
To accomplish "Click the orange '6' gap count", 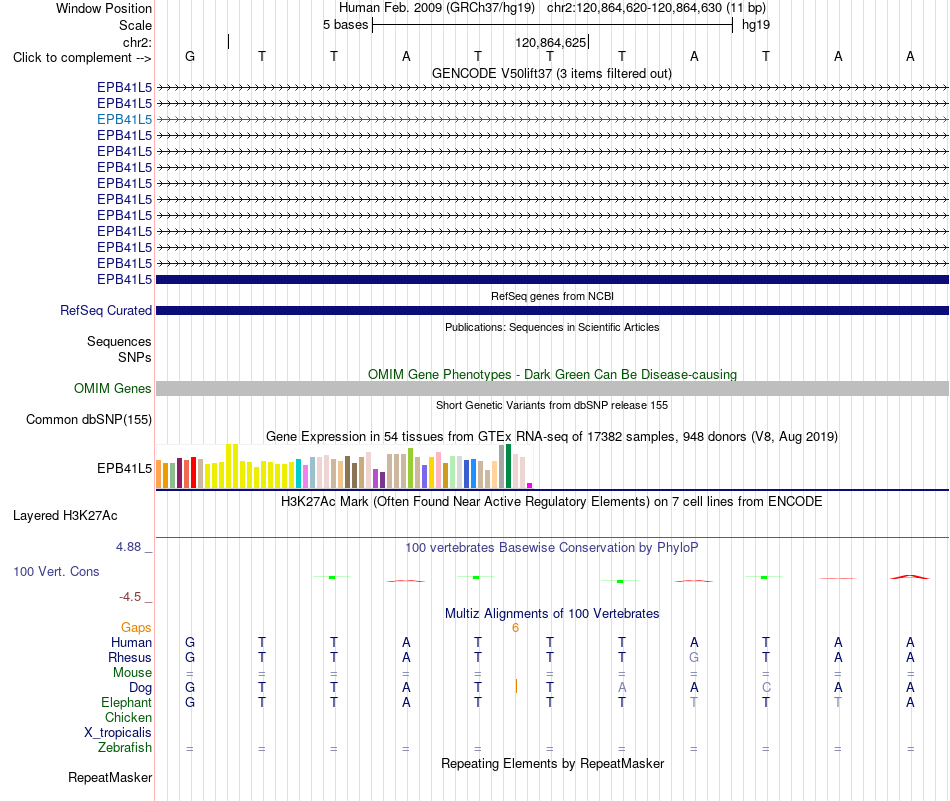I will [x=516, y=628].
